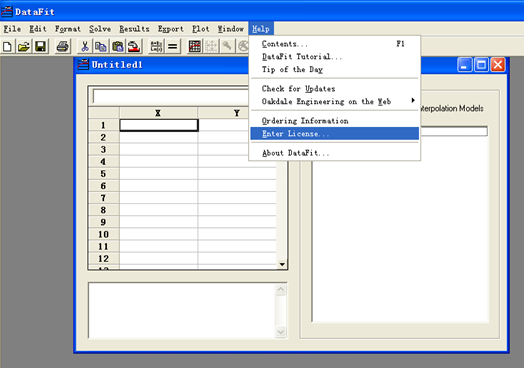
Task: Click inside the notes text box
Action: tap(182, 311)
